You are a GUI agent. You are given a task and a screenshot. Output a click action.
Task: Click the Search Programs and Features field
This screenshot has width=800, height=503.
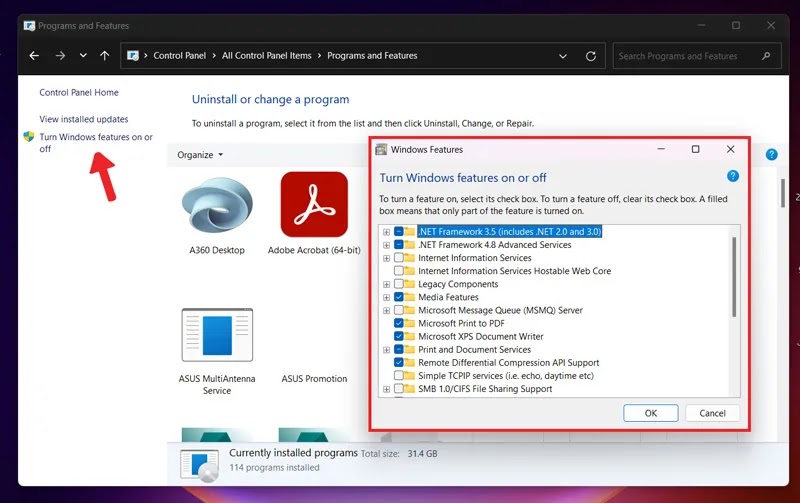(x=697, y=56)
